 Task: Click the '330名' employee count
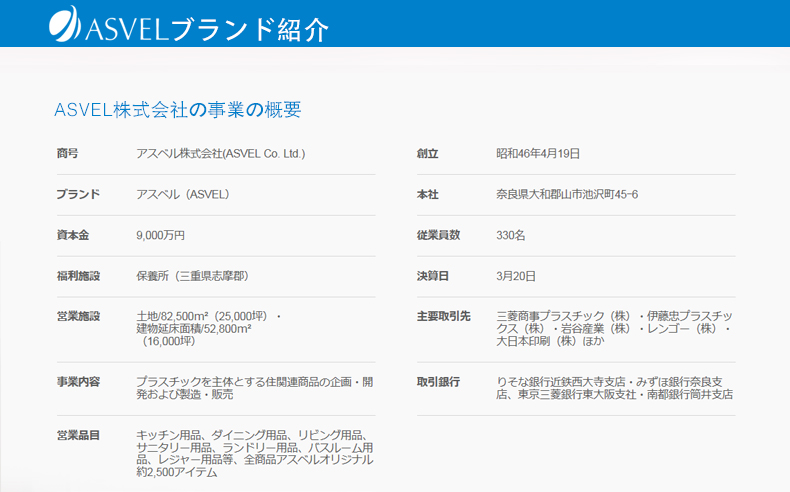(510, 235)
